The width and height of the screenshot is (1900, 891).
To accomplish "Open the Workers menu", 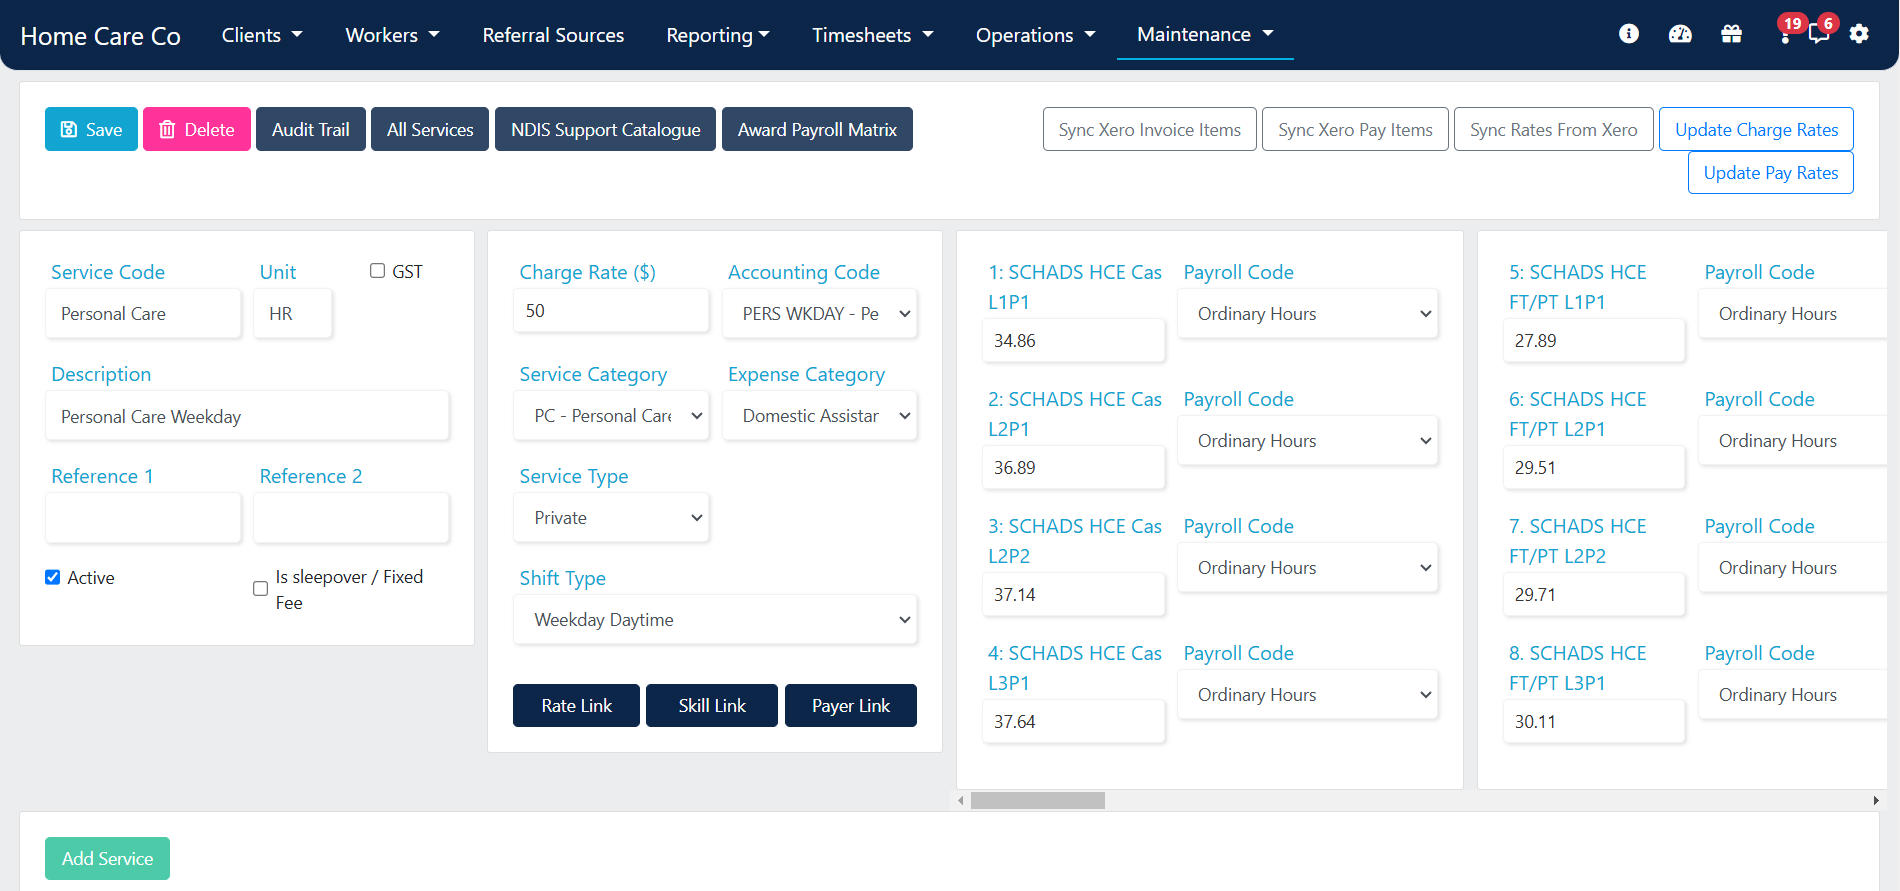I will click(392, 35).
